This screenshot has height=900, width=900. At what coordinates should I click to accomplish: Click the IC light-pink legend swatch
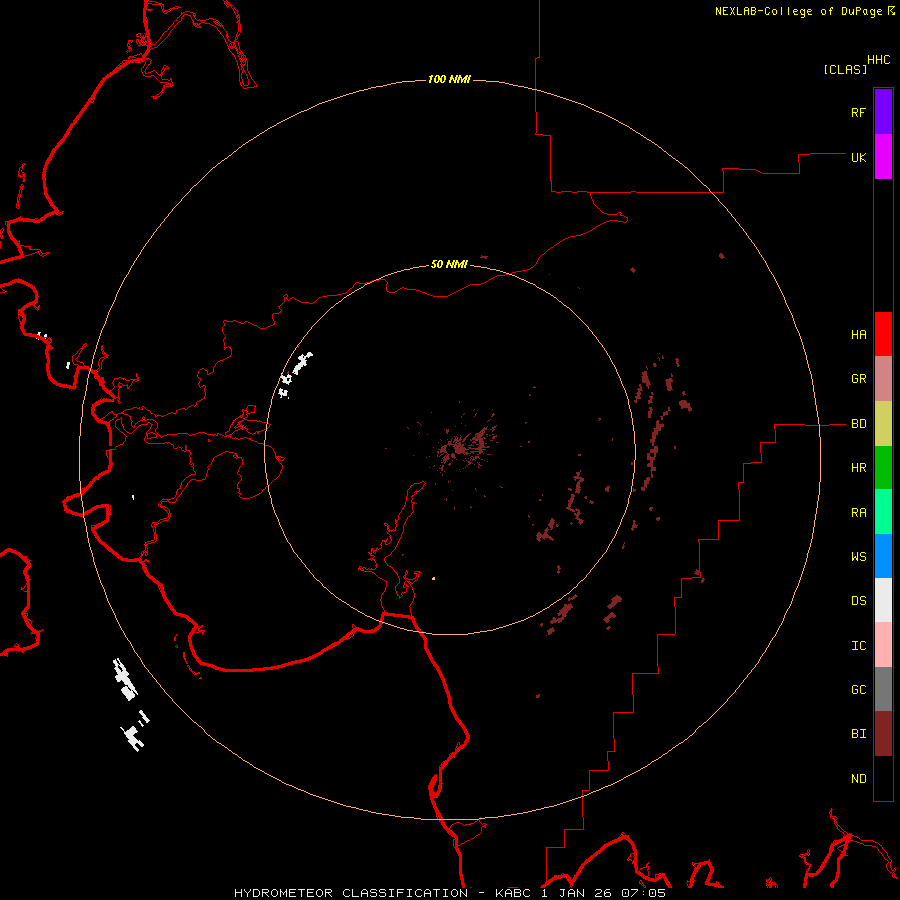coord(883,645)
